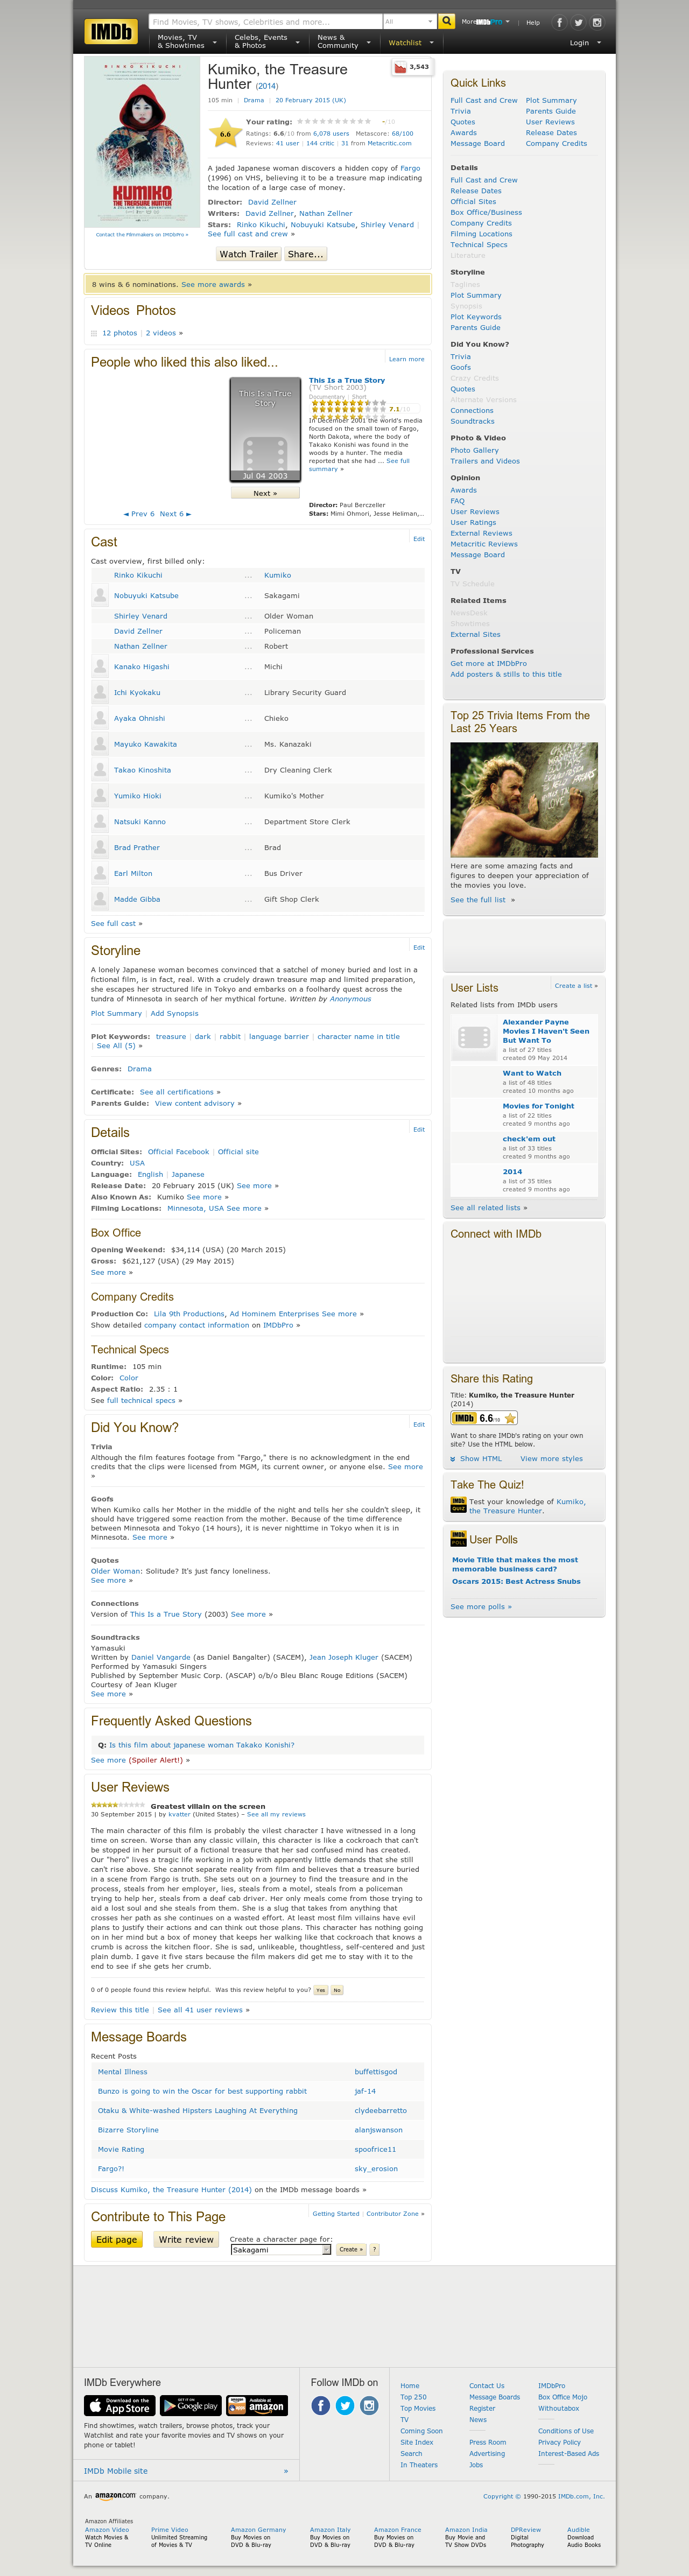The image size is (689, 2576).
Task: Click the IMDb Poll icon beside User Polls
Action: click(x=458, y=1538)
